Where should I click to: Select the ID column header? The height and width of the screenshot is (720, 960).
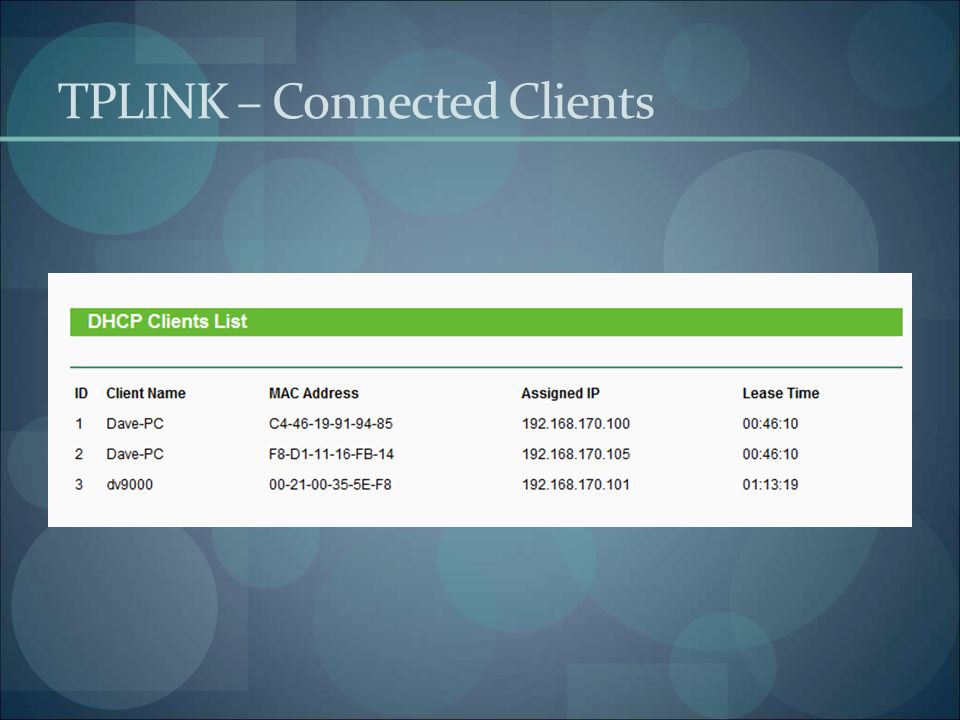pos(81,393)
